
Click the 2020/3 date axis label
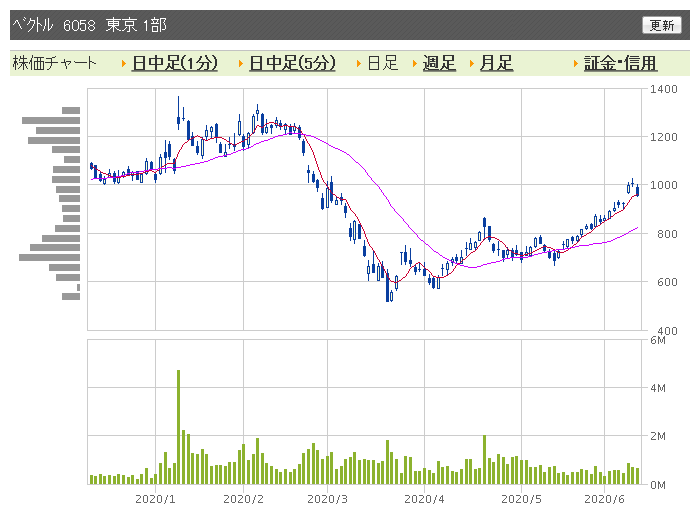327,499
